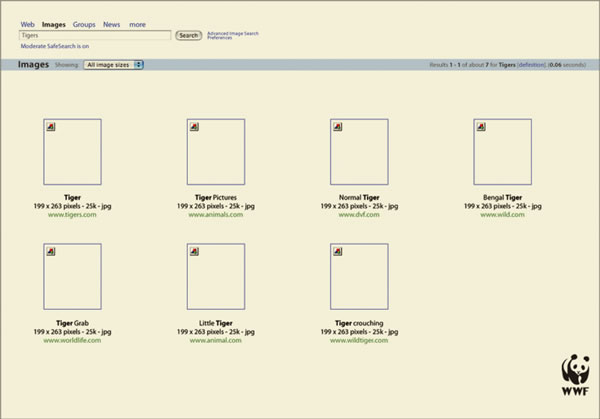The width and height of the screenshot is (600, 419).
Task: Open the www.tigers.com link
Action: [x=72, y=214]
